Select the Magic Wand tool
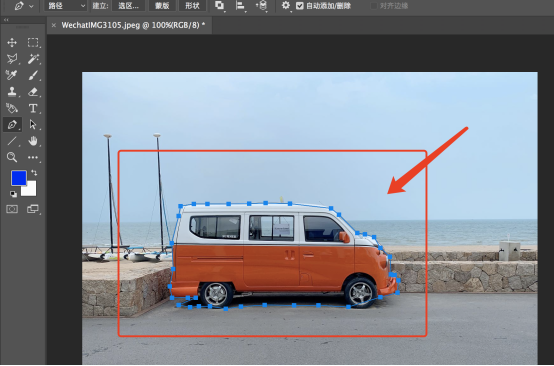This screenshot has width=554, height=366. [x=33, y=59]
